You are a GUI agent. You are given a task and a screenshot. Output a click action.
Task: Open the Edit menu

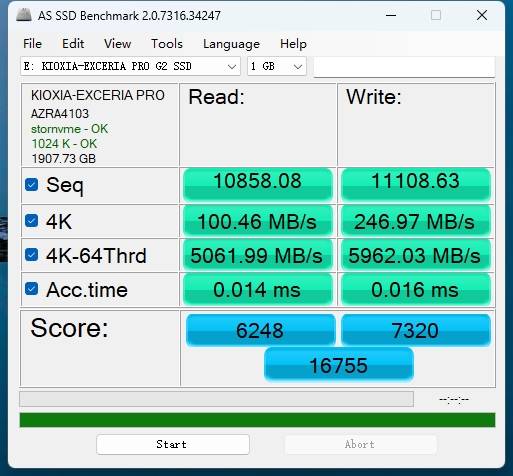(73, 44)
